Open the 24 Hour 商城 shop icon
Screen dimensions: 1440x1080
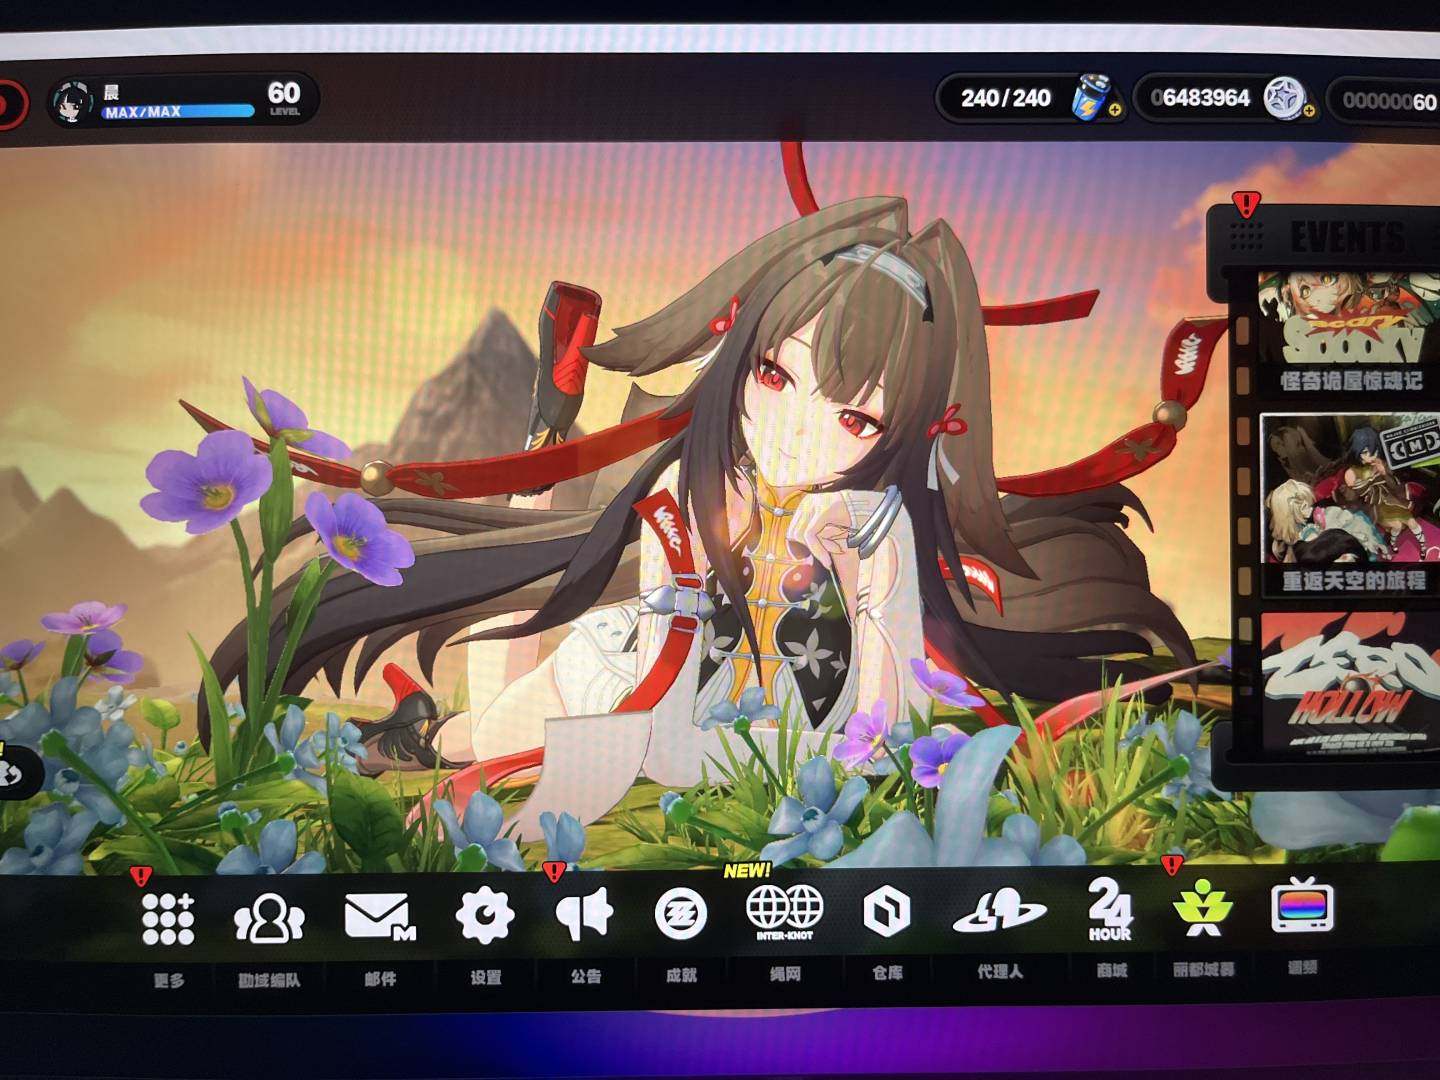coord(1110,908)
